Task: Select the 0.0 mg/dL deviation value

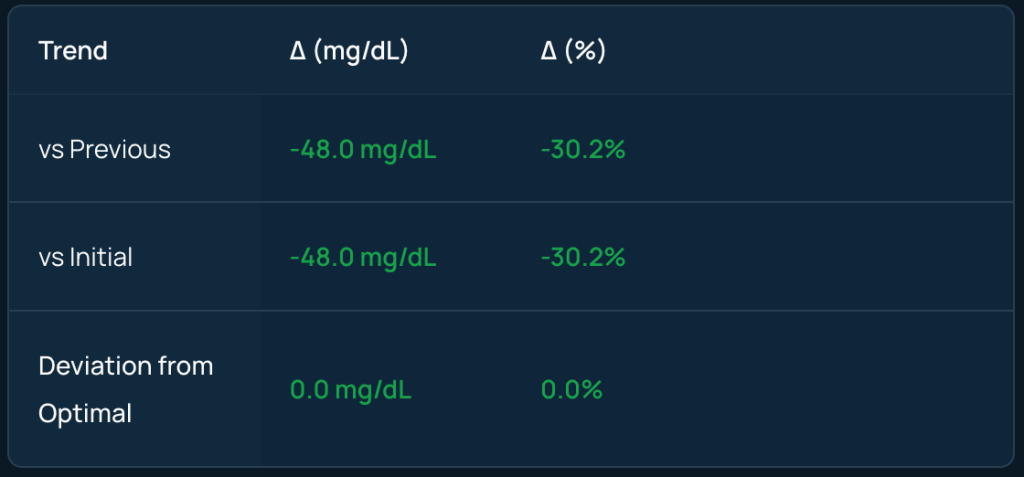Action: (350, 390)
